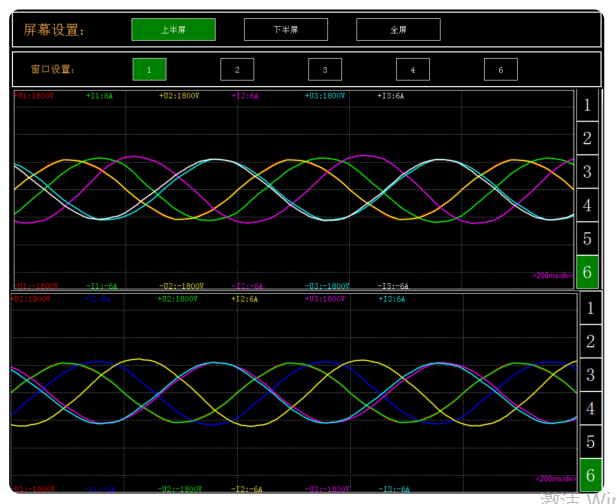Viewport: 616px width, 504px height.
Task: Select the 上半屏 screen mode button
Action: point(173,30)
